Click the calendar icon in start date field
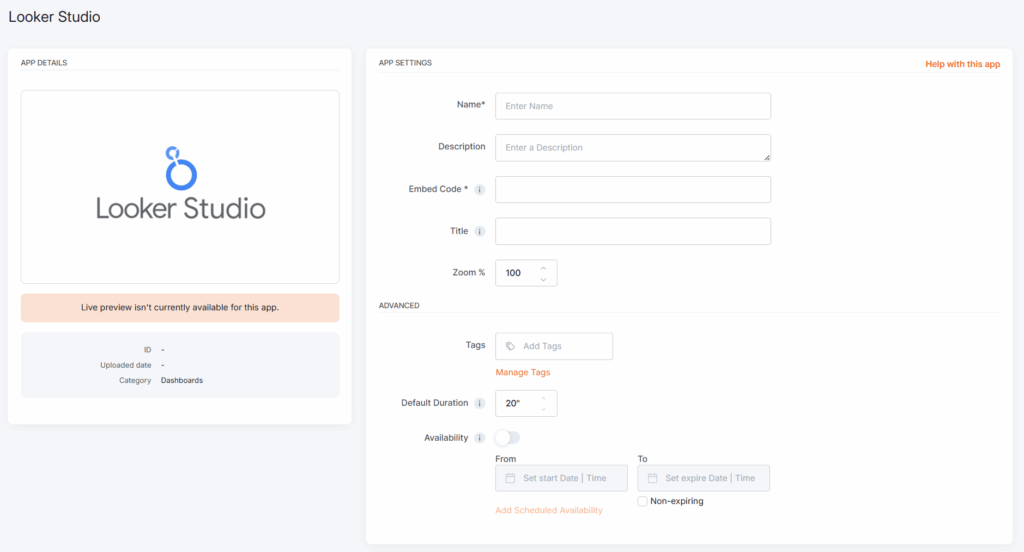 coord(510,478)
